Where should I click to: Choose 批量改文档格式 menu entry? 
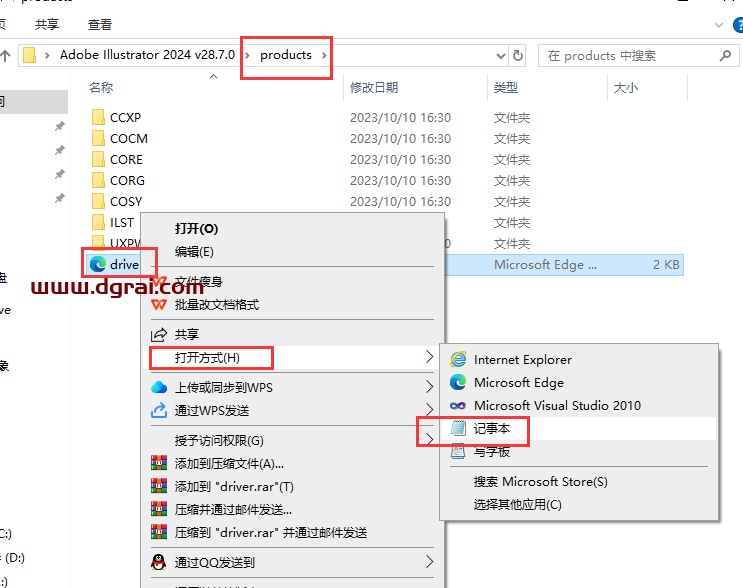(x=217, y=304)
